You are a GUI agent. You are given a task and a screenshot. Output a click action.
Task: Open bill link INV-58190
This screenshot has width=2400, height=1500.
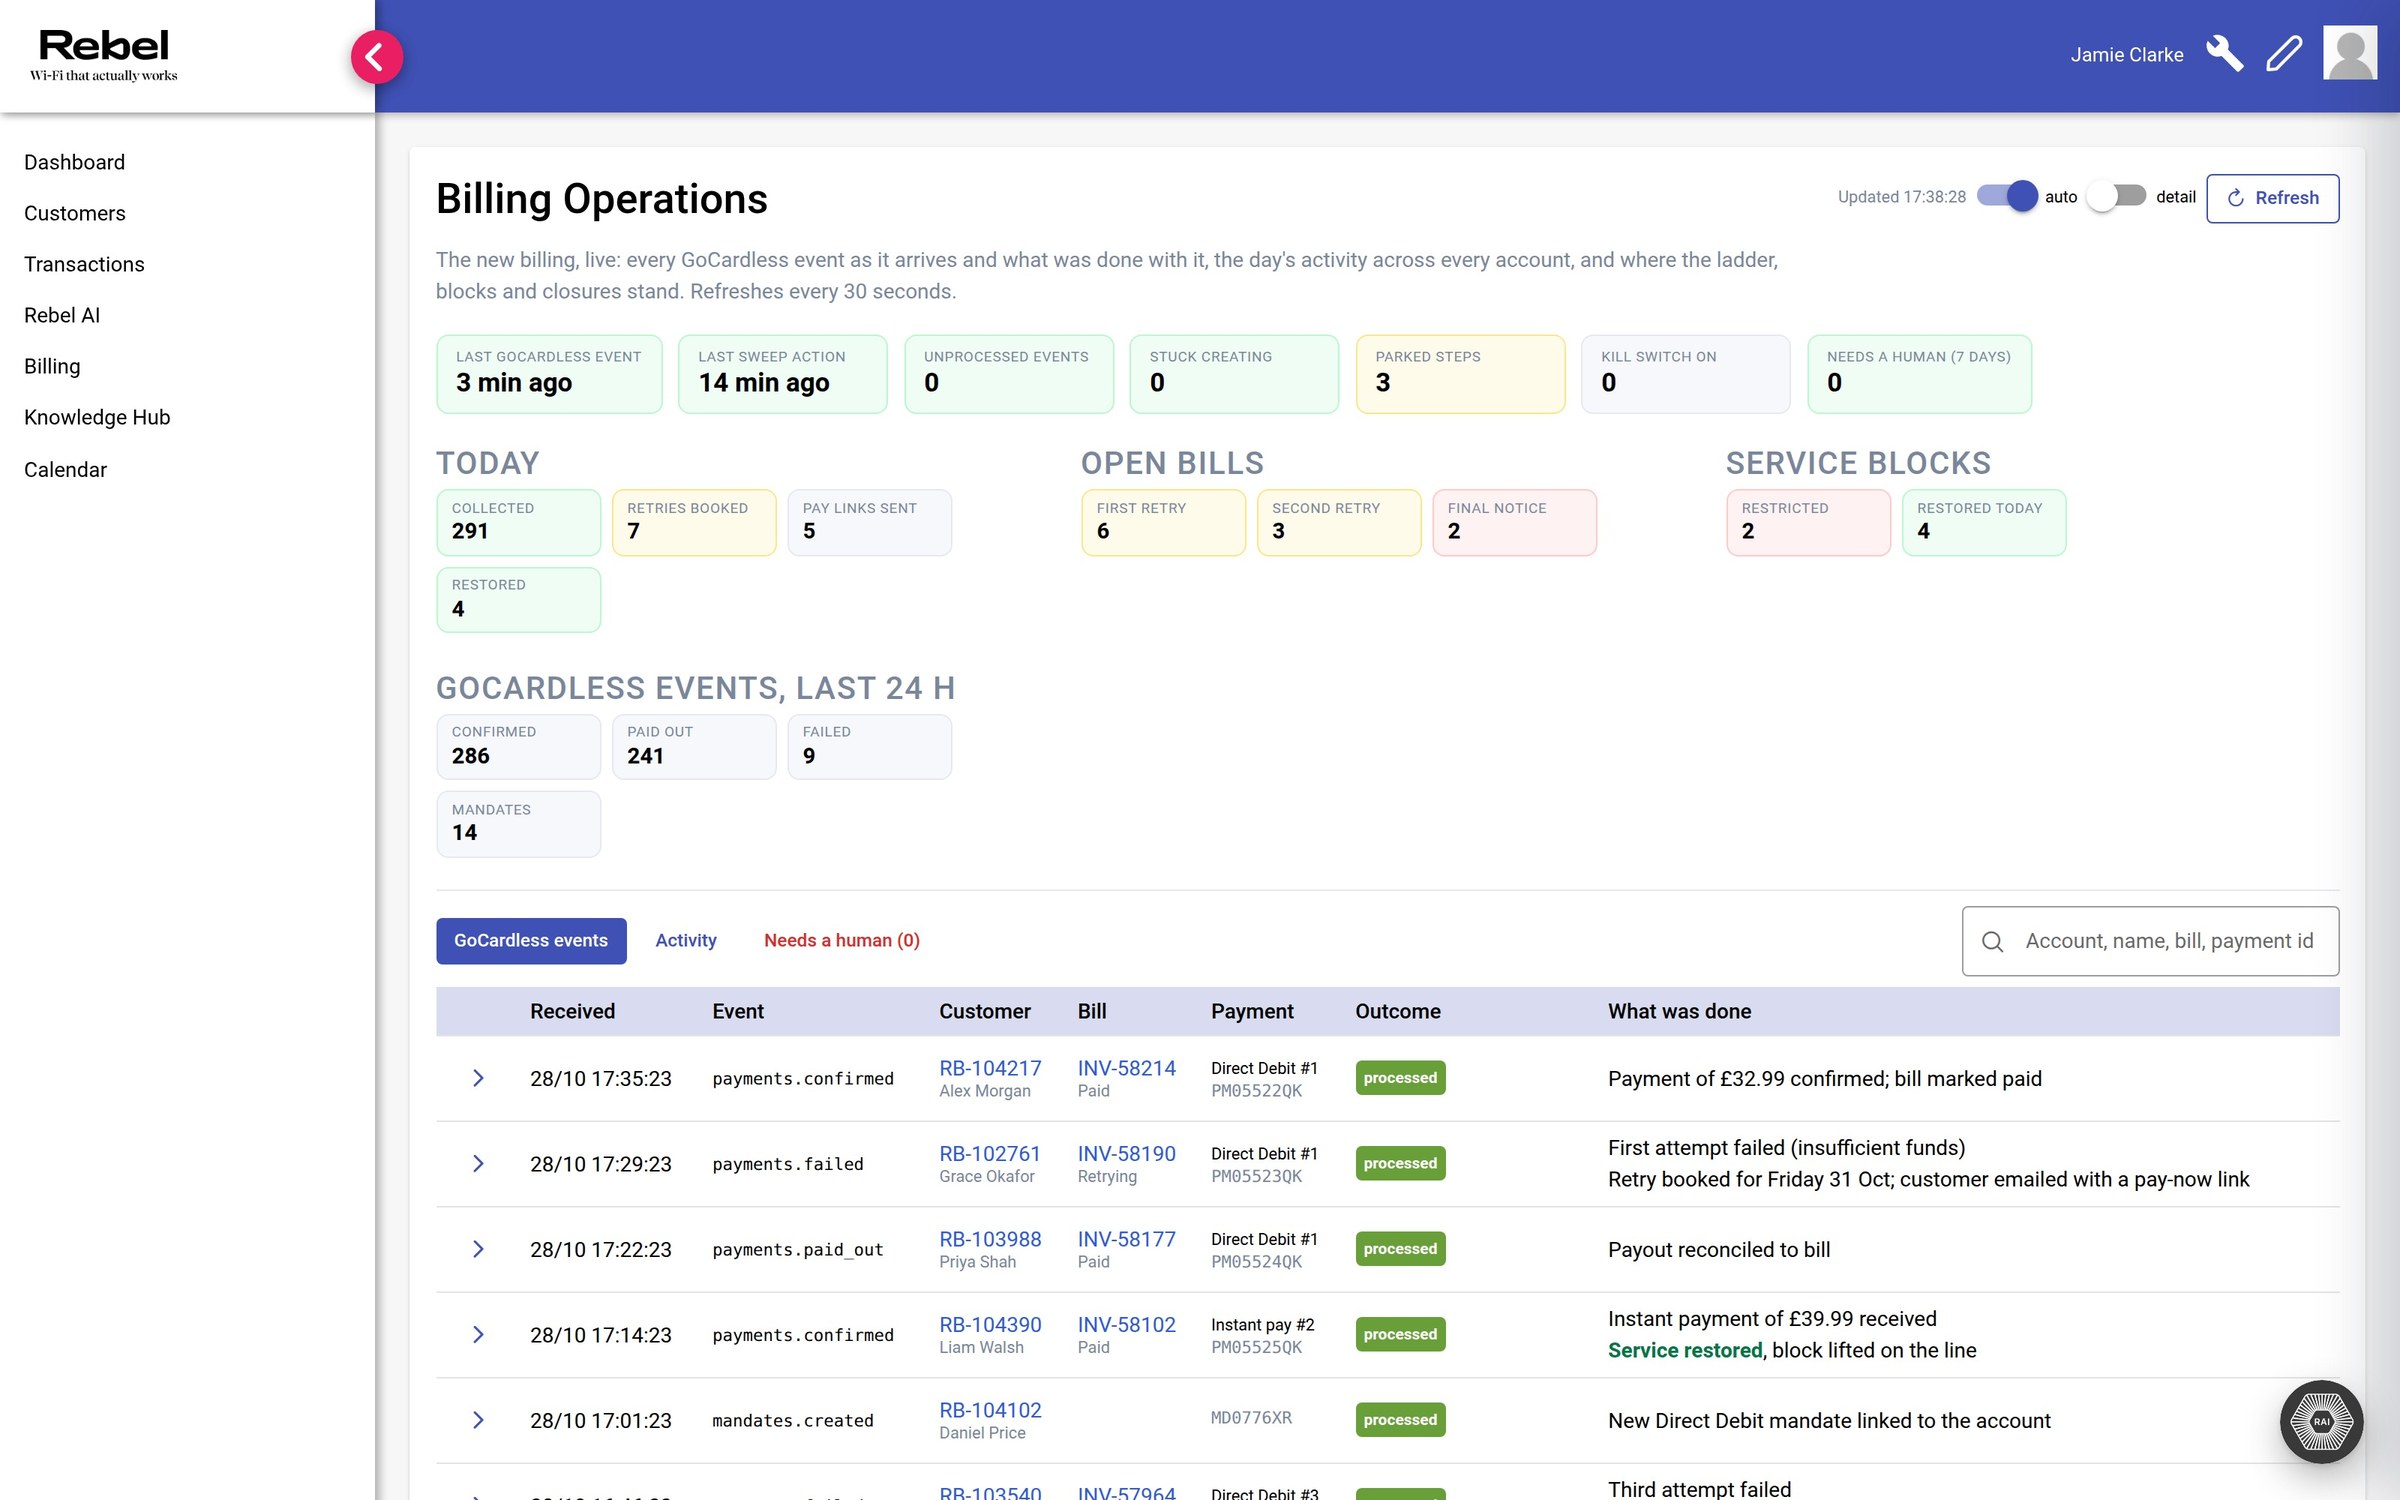(1126, 1153)
